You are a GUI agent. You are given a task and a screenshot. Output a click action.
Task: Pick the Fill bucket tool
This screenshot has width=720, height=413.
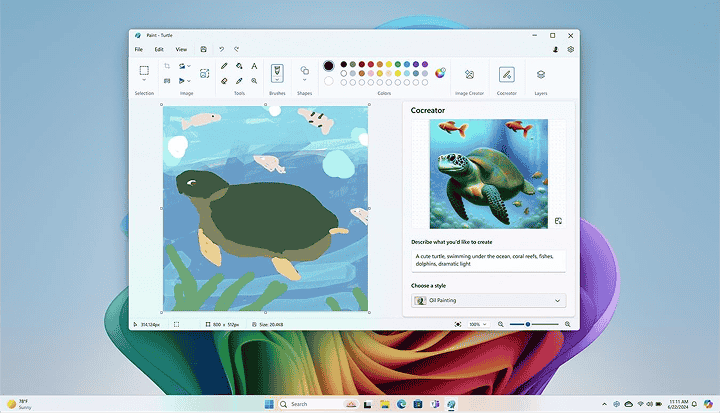(240, 66)
